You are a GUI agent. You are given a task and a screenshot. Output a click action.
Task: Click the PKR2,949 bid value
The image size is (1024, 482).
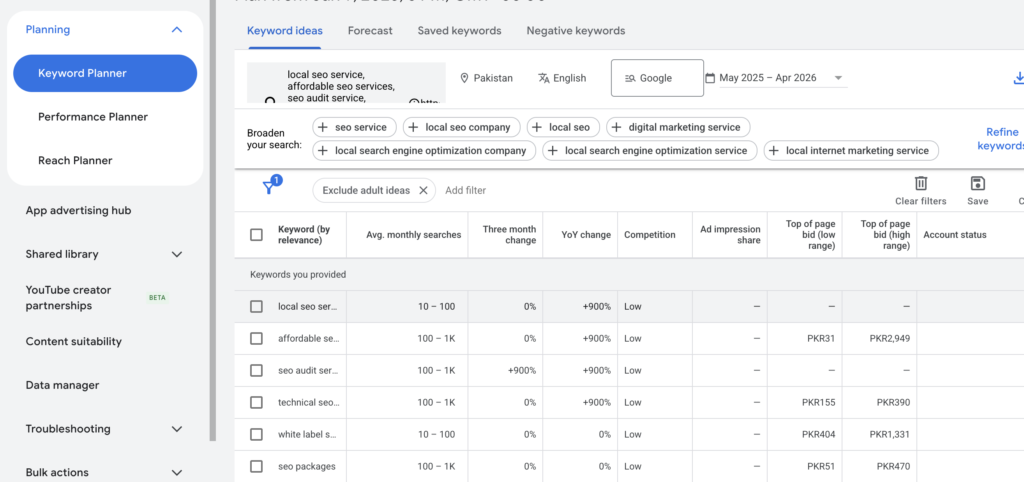(889, 339)
